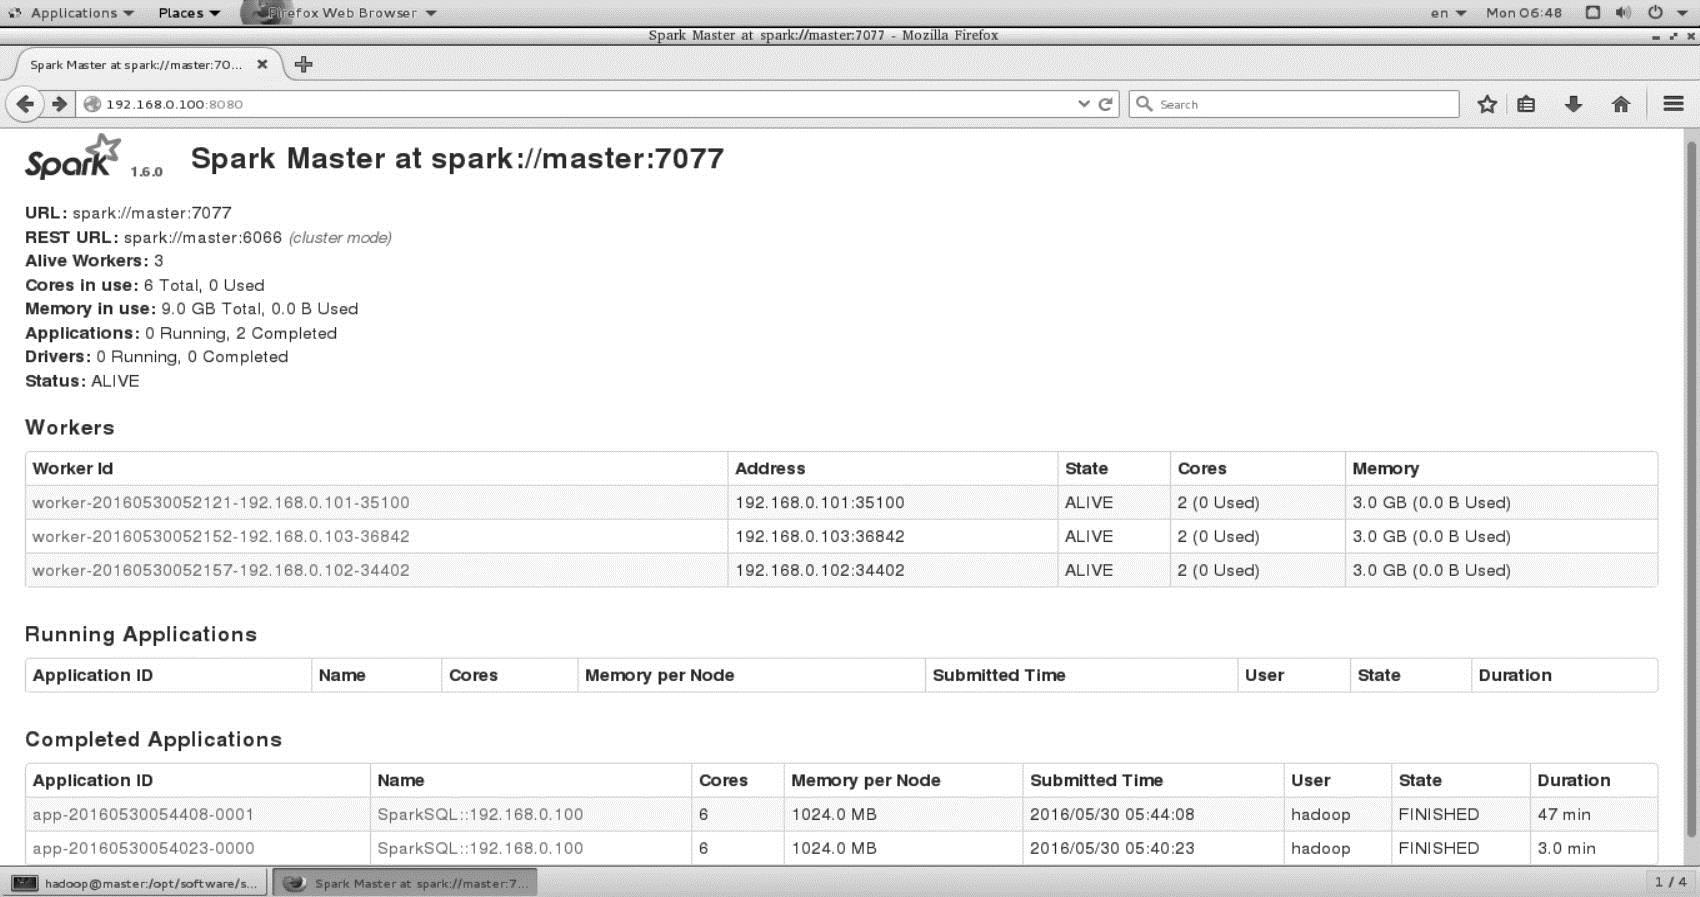The width and height of the screenshot is (1700, 897).
Task: Click the search magnifier icon
Action: (1145, 104)
